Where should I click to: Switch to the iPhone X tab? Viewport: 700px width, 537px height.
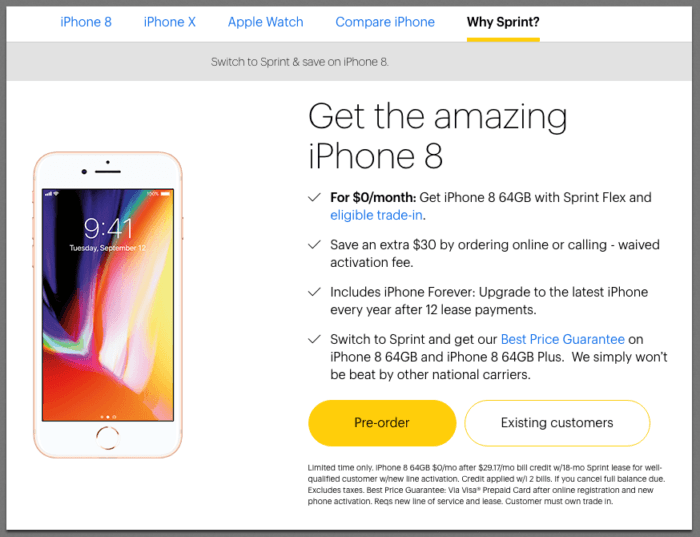(170, 22)
